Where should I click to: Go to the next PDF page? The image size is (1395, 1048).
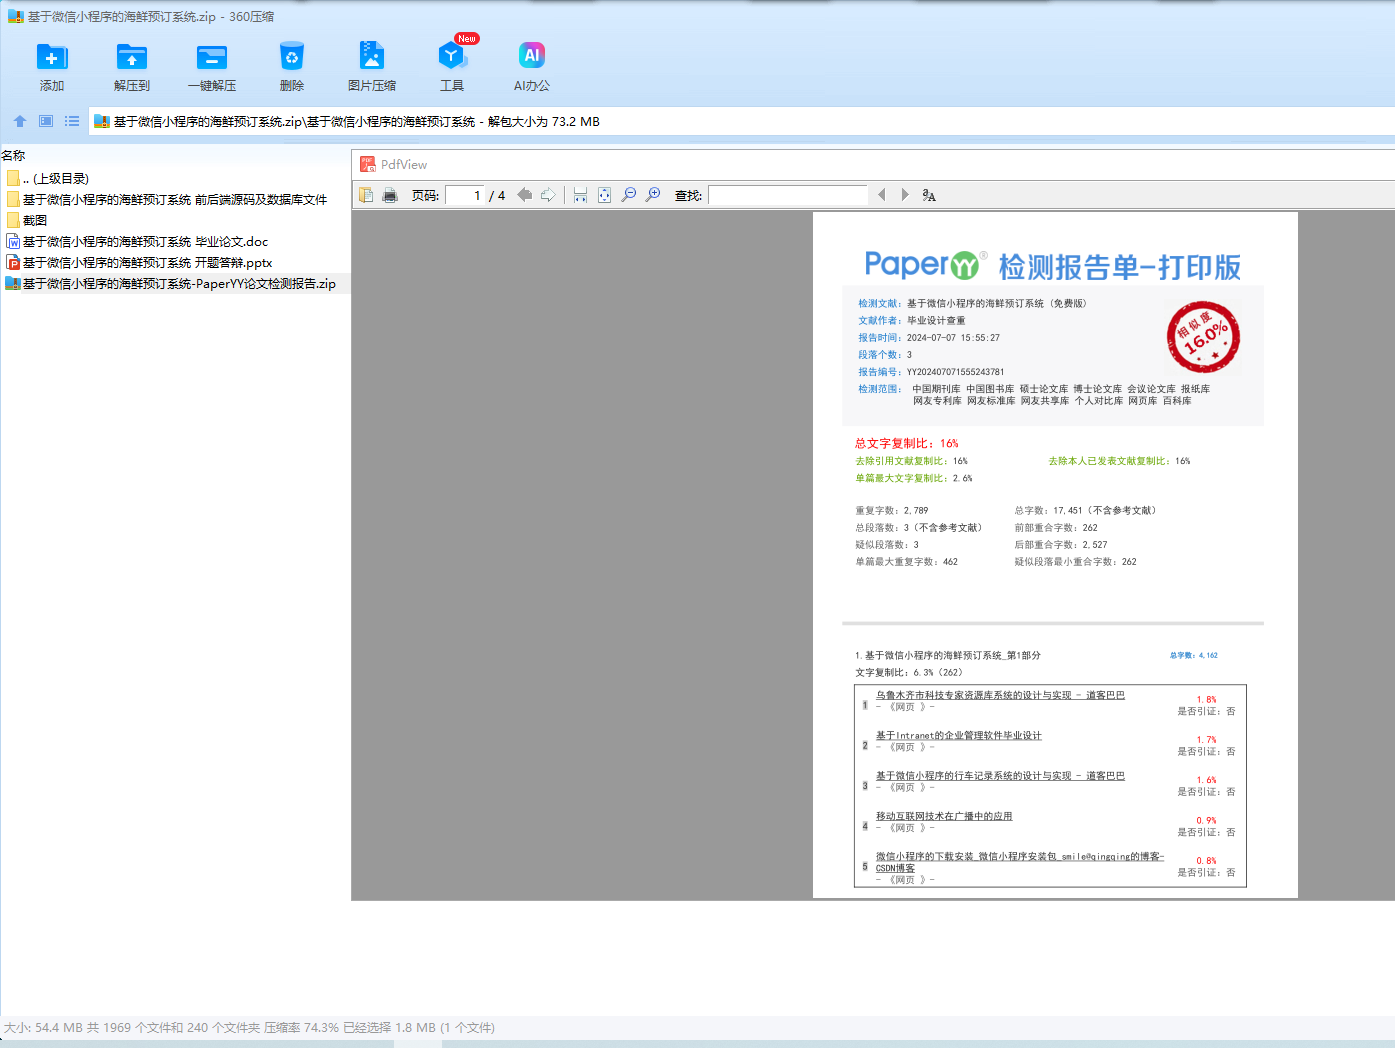click(x=548, y=195)
